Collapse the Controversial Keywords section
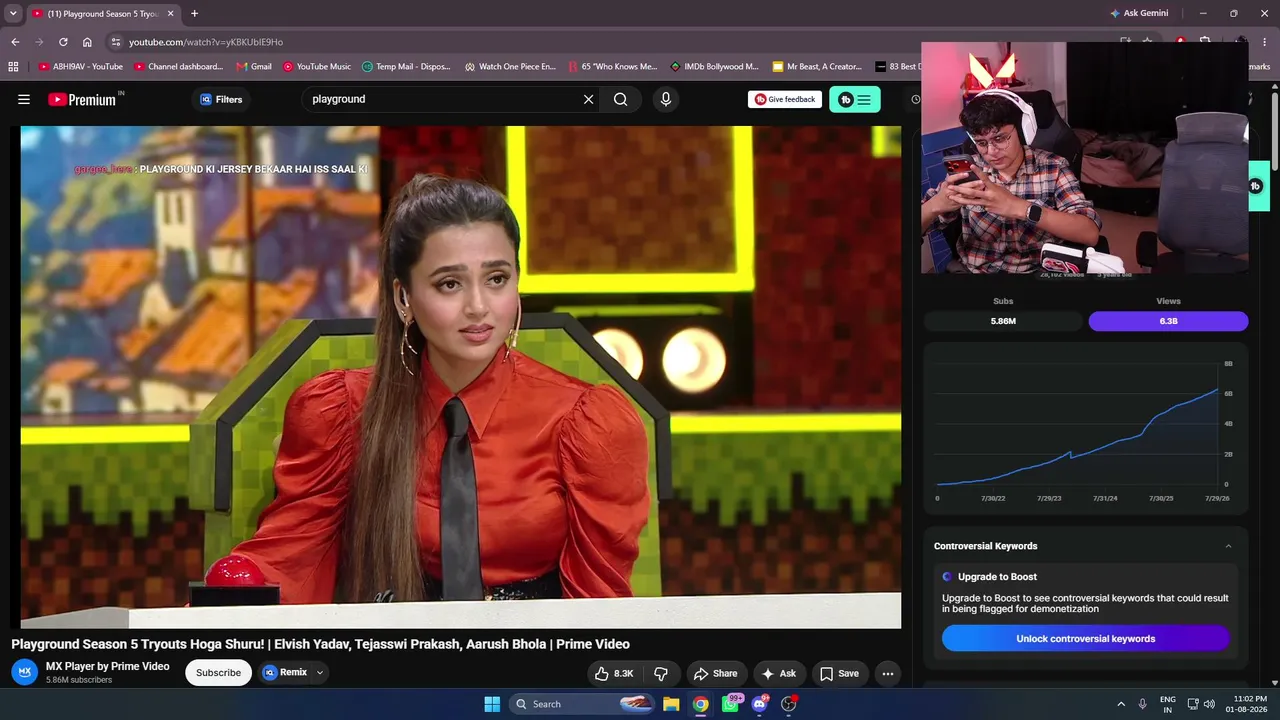Image resolution: width=1280 pixels, height=720 pixels. tap(1229, 546)
